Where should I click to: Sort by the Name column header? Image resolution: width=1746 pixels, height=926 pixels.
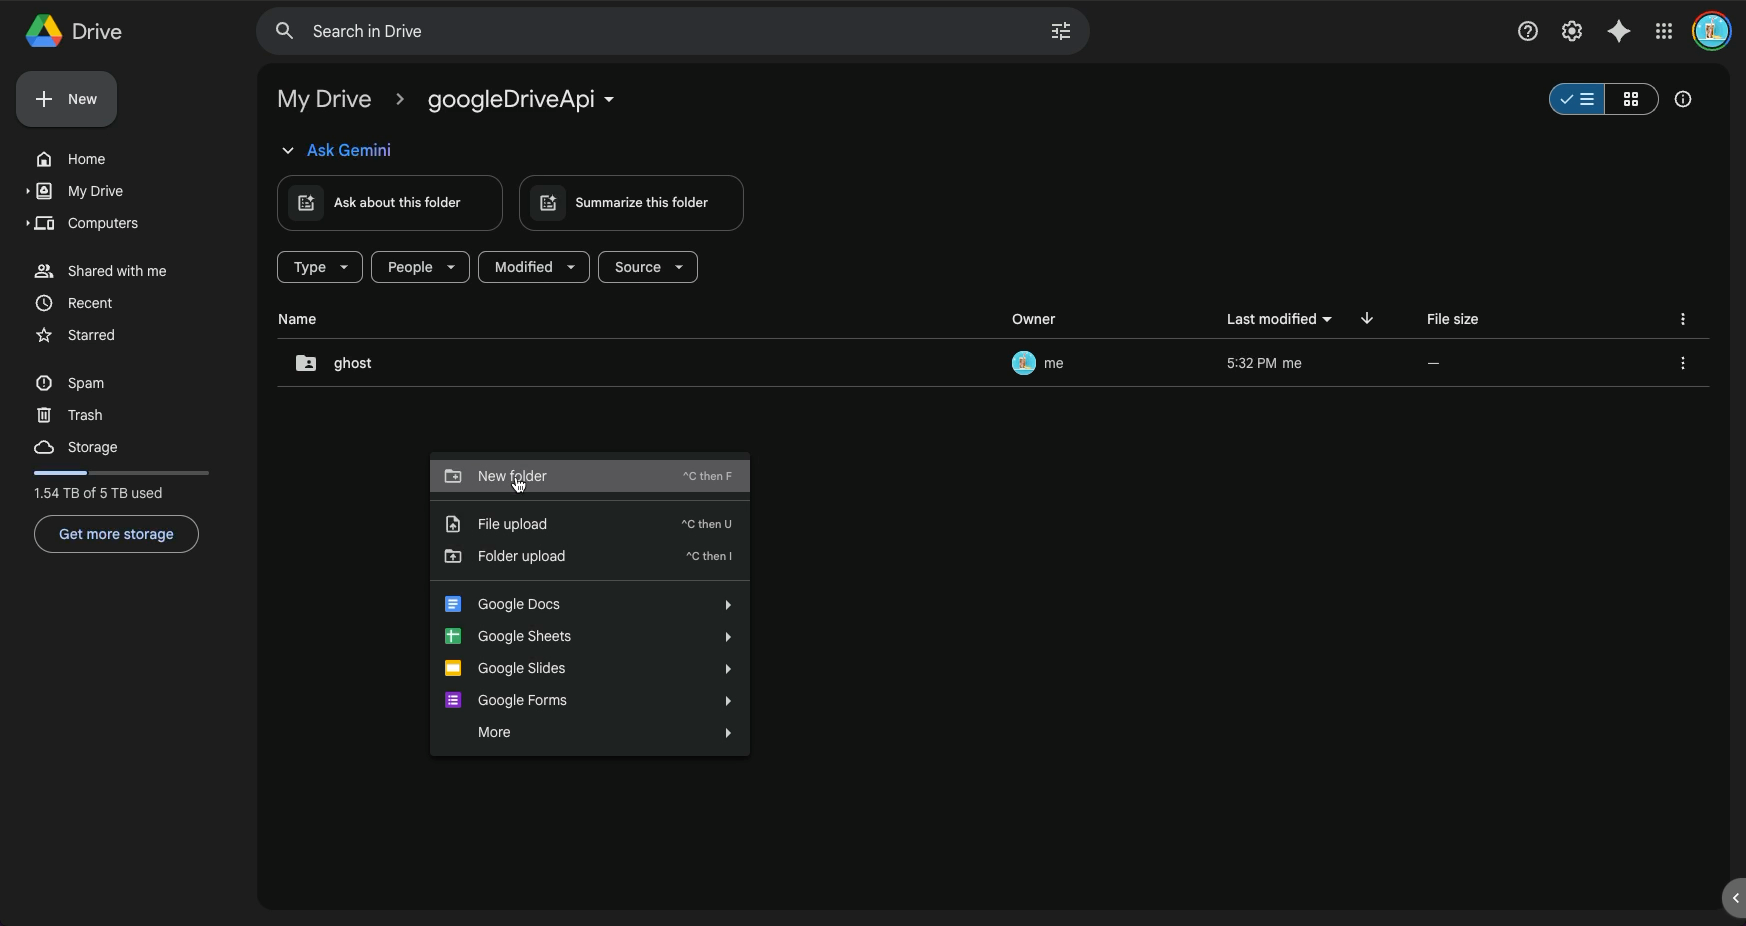click(x=297, y=319)
